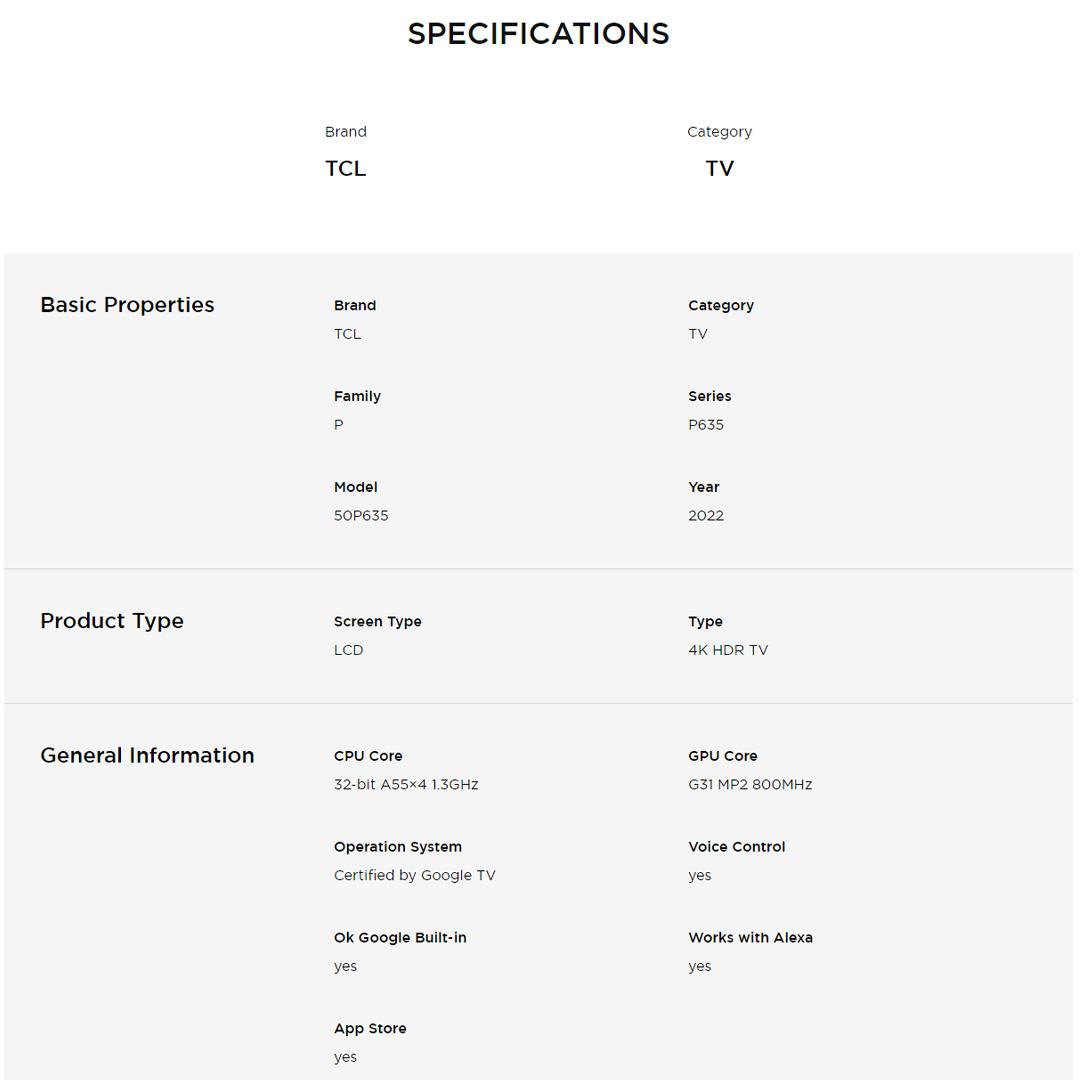Click the App Store label
Image resolution: width=1080 pixels, height=1080 pixels.
coord(370,1029)
